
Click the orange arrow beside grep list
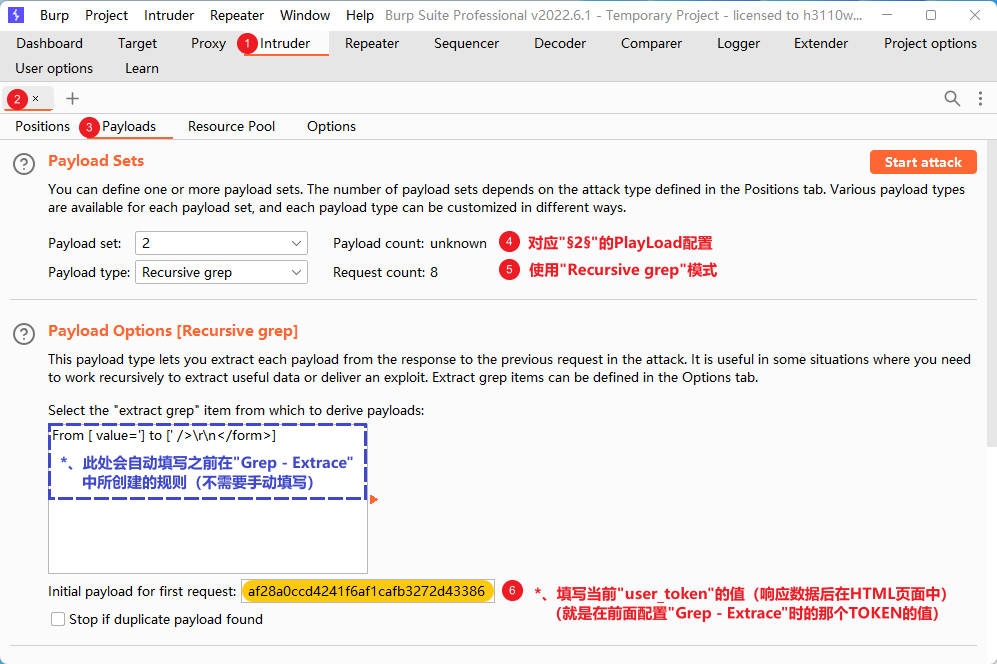coord(374,499)
